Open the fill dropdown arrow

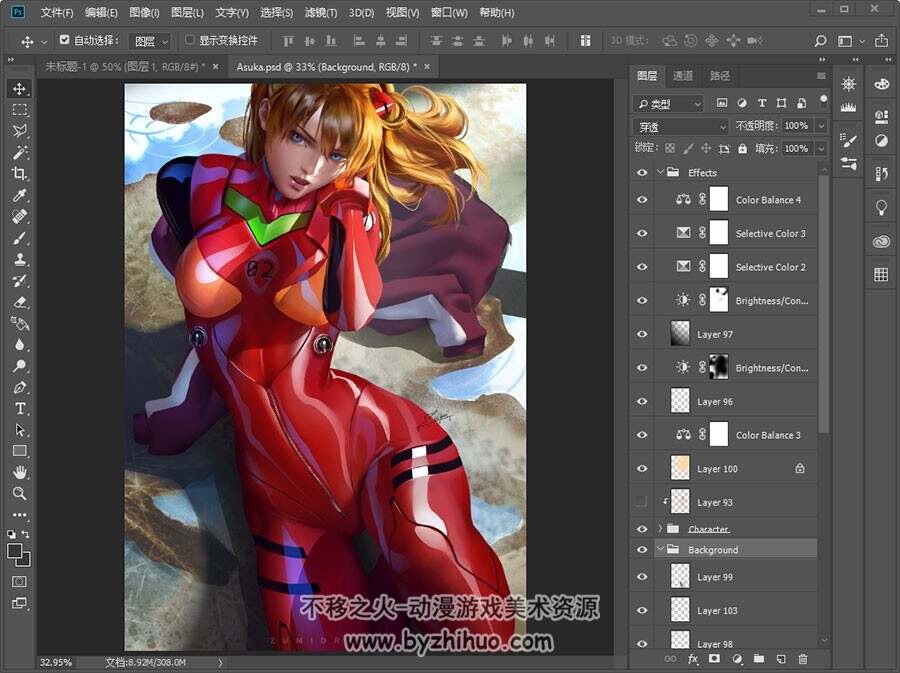coord(821,149)
